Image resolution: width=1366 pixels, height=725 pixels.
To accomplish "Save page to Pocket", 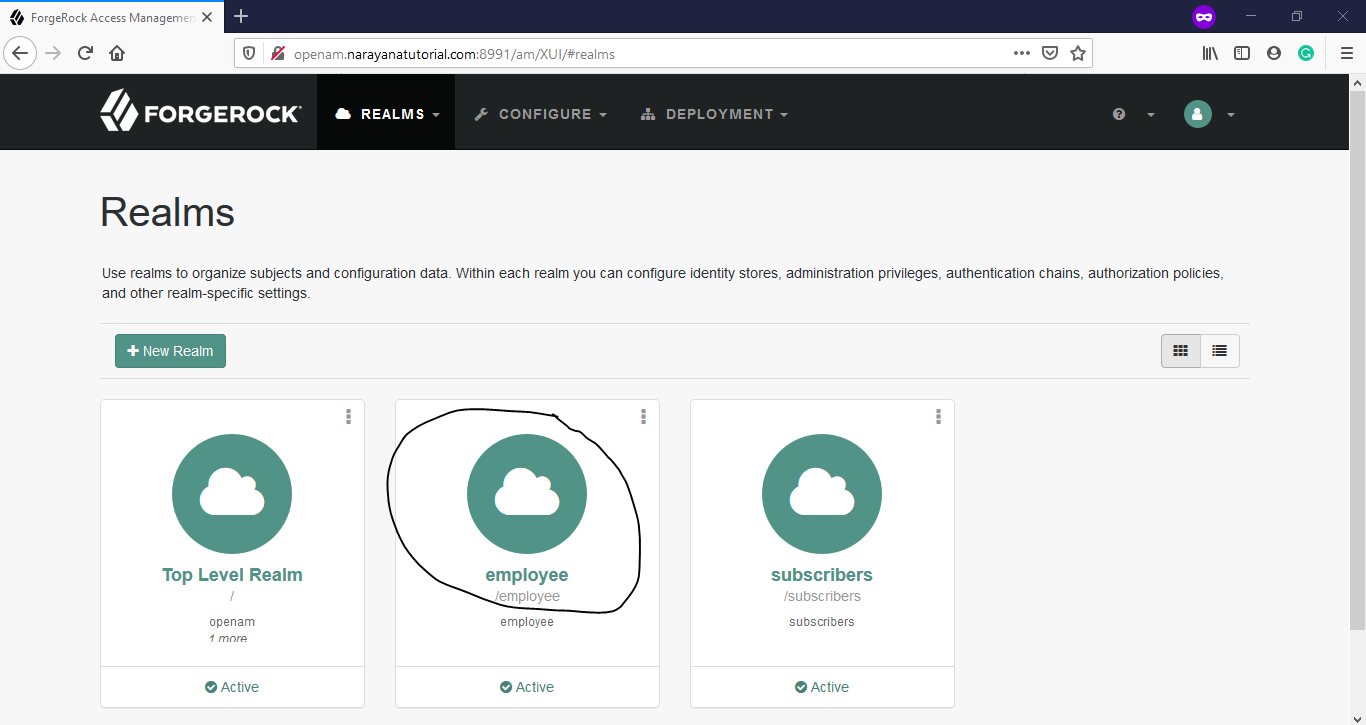I will tap(1049, 54).
